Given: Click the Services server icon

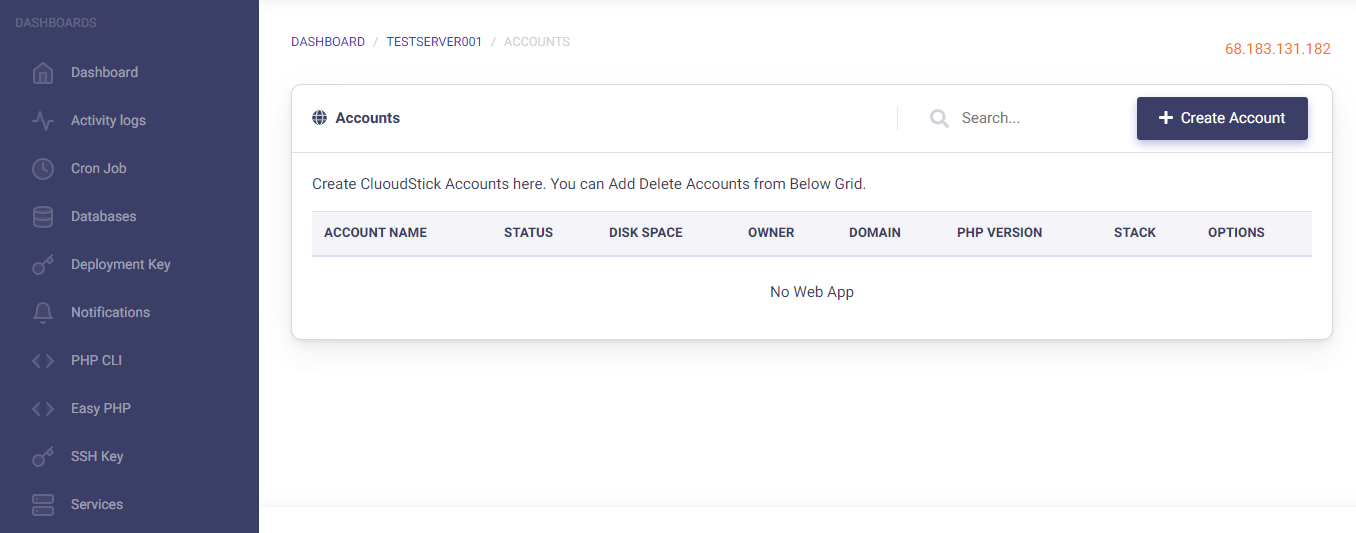Looking at the screenshot, I should [43, 505].
